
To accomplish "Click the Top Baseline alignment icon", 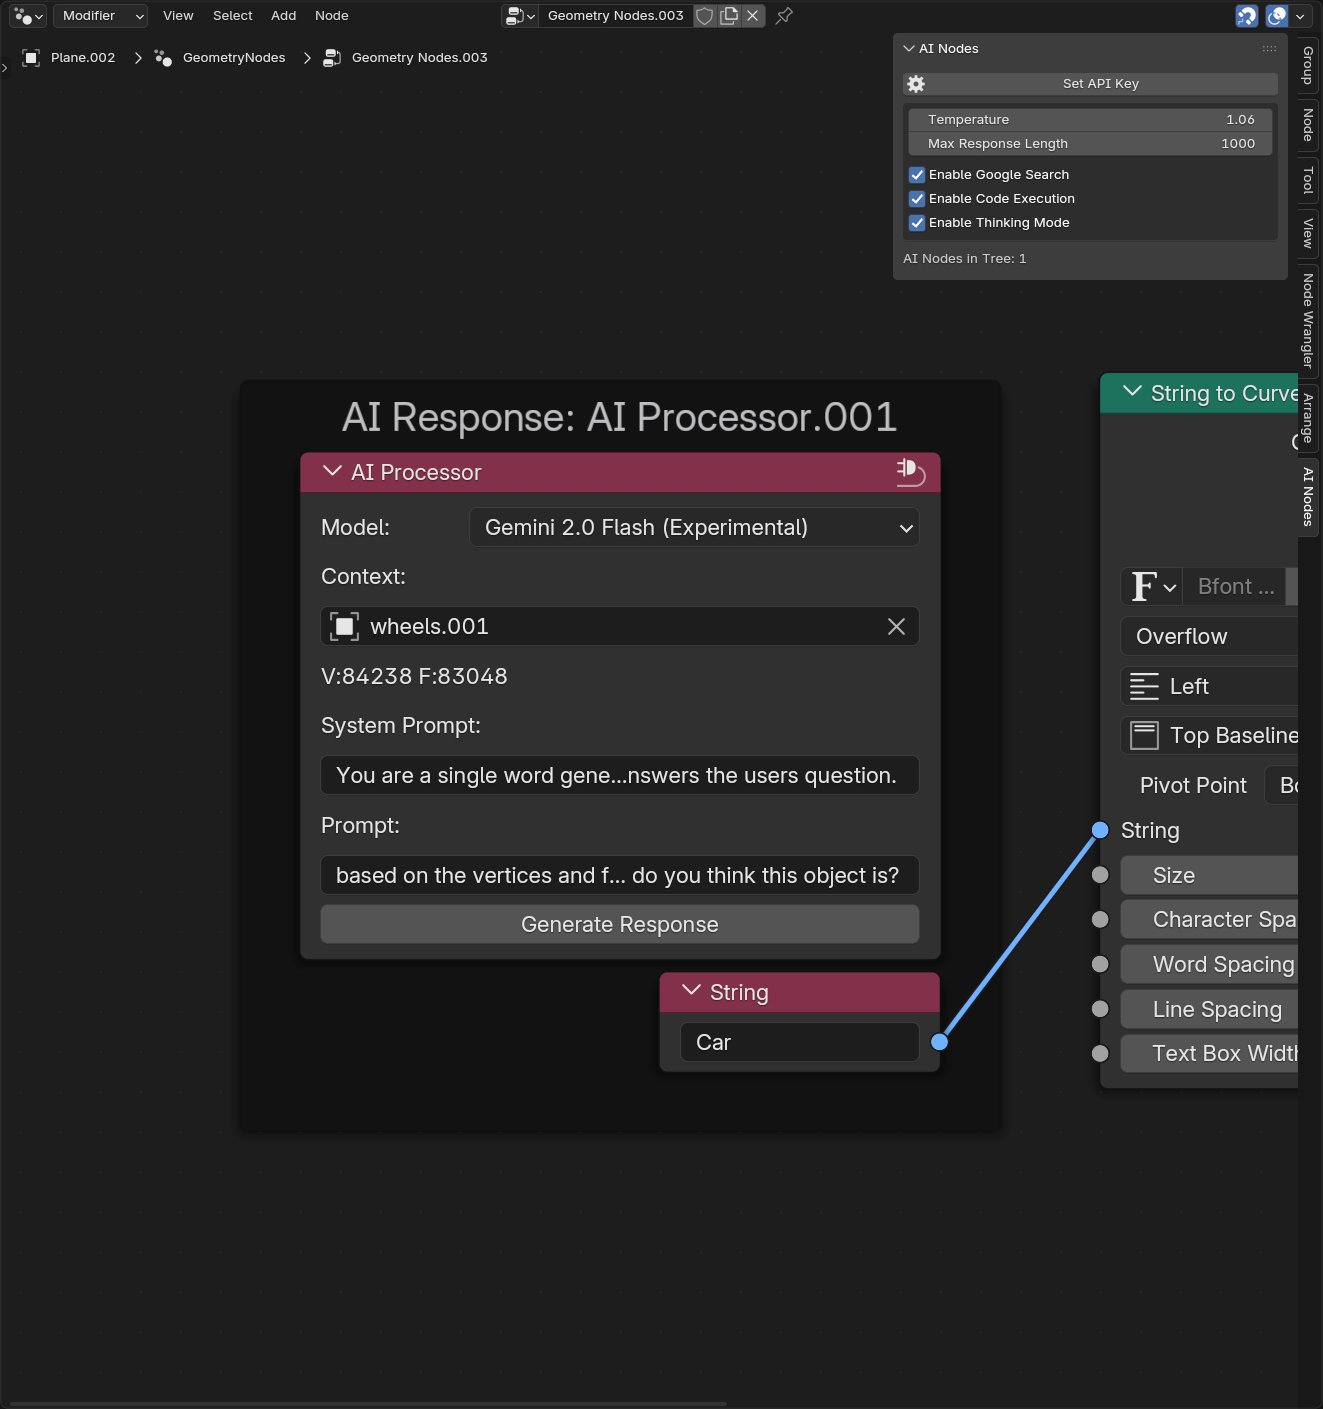I will click(1142, 735).
